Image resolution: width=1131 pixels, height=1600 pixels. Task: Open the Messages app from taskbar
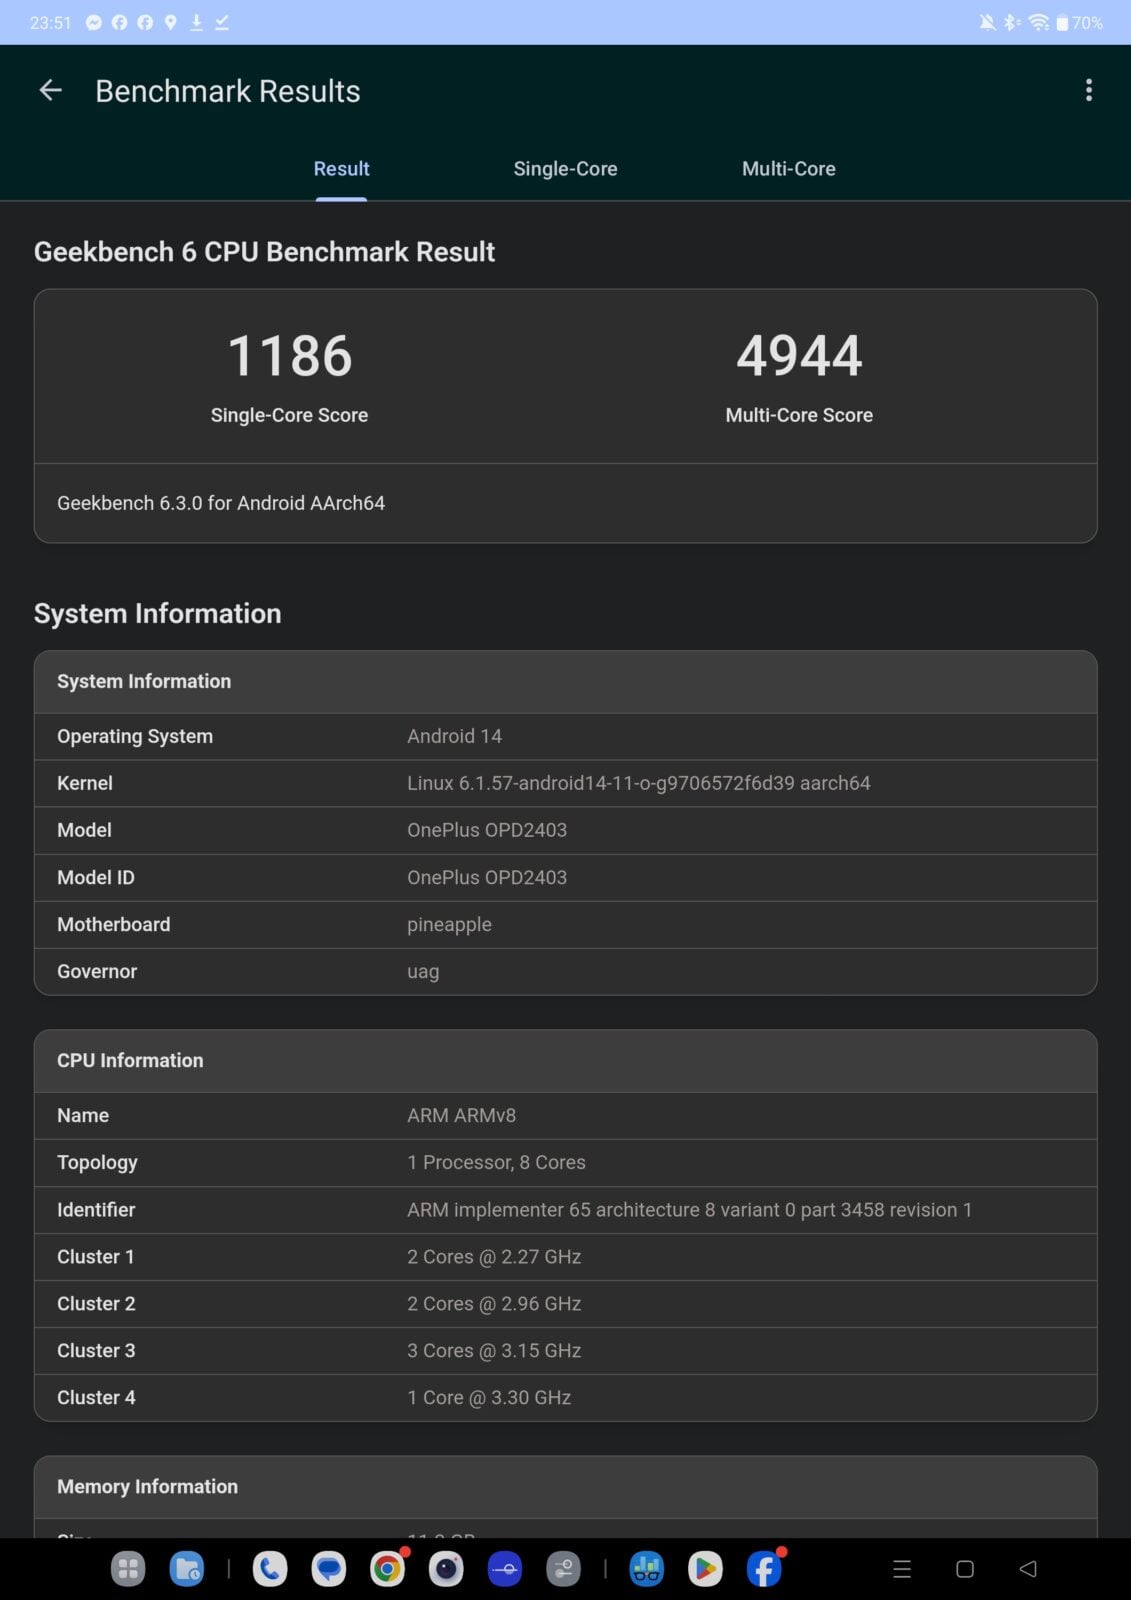point(328,1569)
